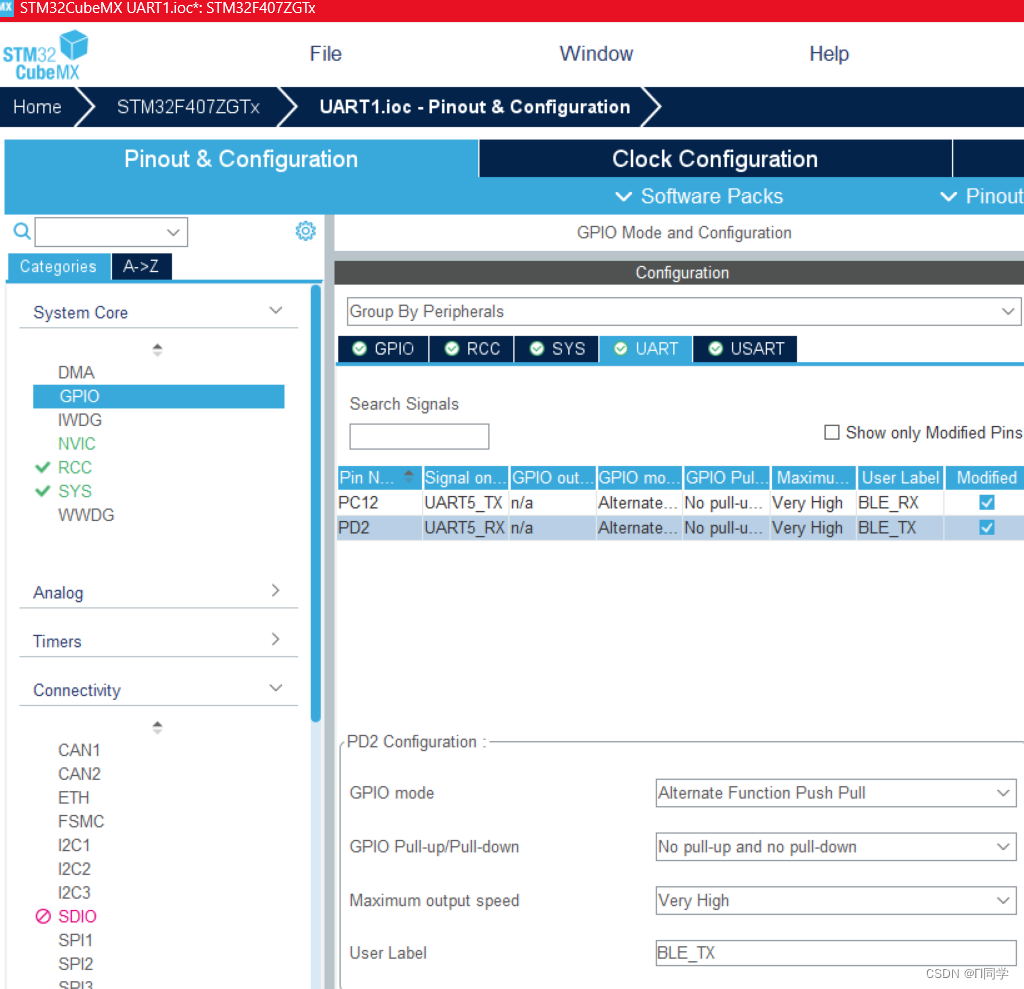Screen dimensions: 1024x989
Task: Select I2C1 under Connectivity
Action: click(74, 845)
